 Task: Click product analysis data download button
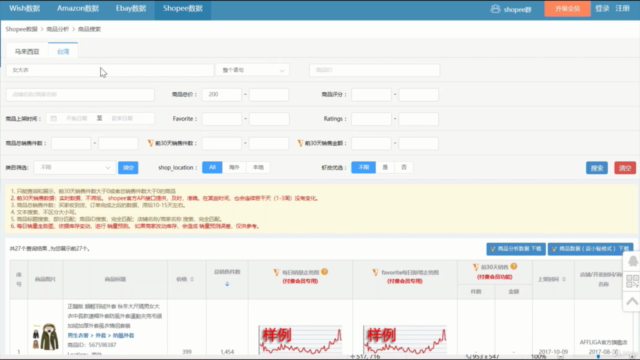point(516,249)
